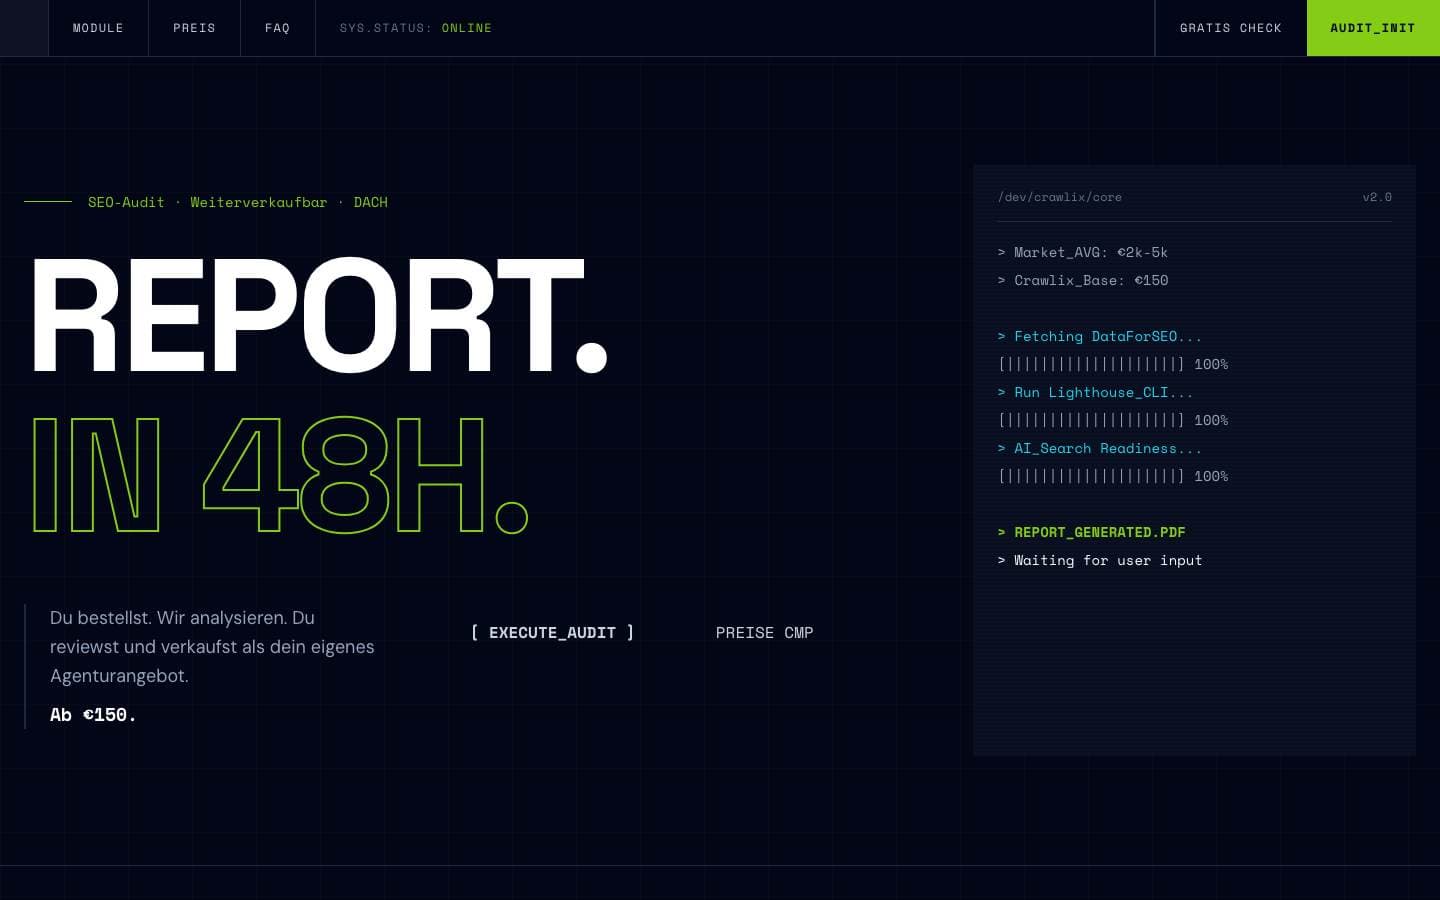The height and width of the screenshot is (900, 1440).
Task: Click the progress bar under Run Lighthouse_CLI
Action: tap(1113, 420)
